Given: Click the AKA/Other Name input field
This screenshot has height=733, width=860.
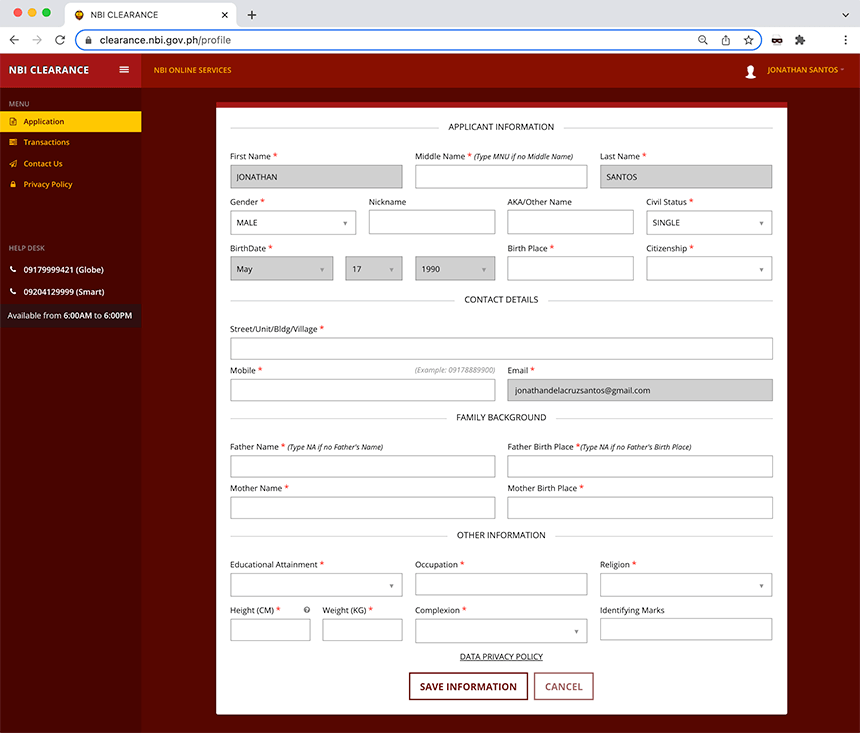Looking at the screenshot, I should (x=570, y=223).
